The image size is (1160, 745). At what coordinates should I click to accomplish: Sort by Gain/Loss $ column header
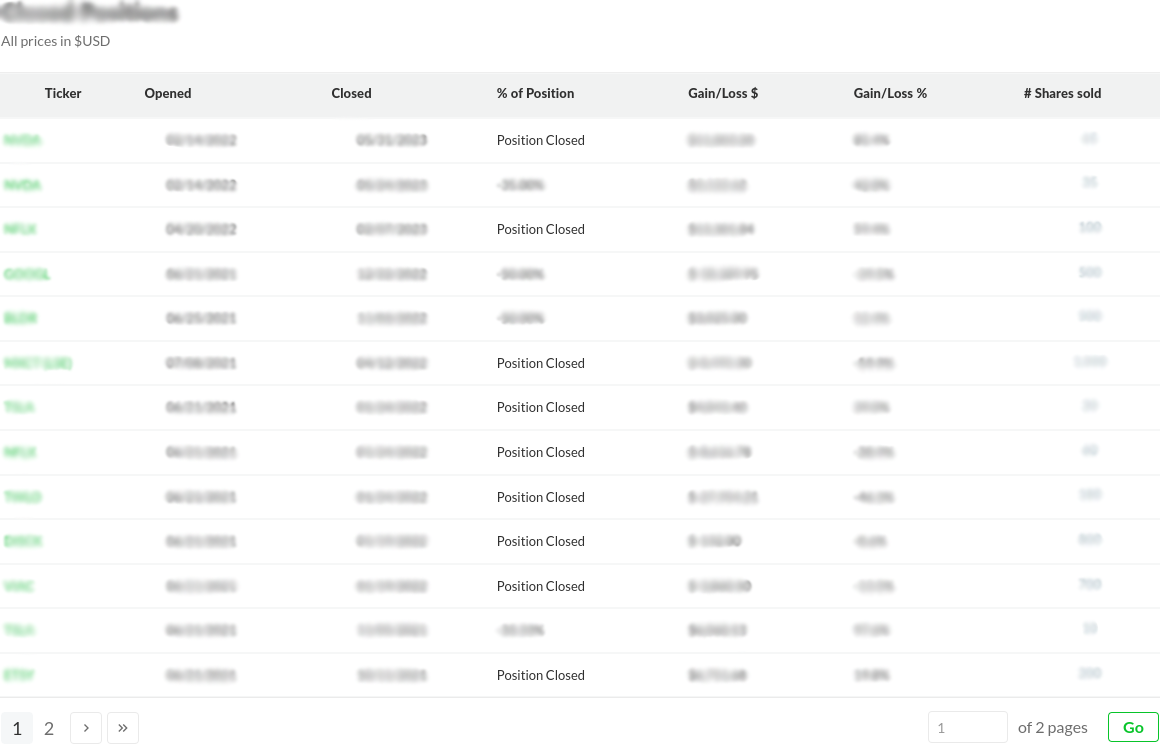[723, 93]
